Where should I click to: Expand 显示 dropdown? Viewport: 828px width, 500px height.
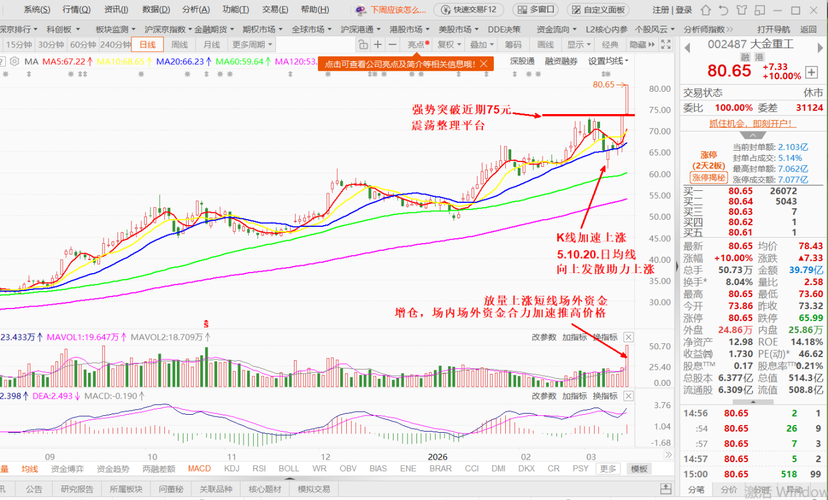[579, 45]
